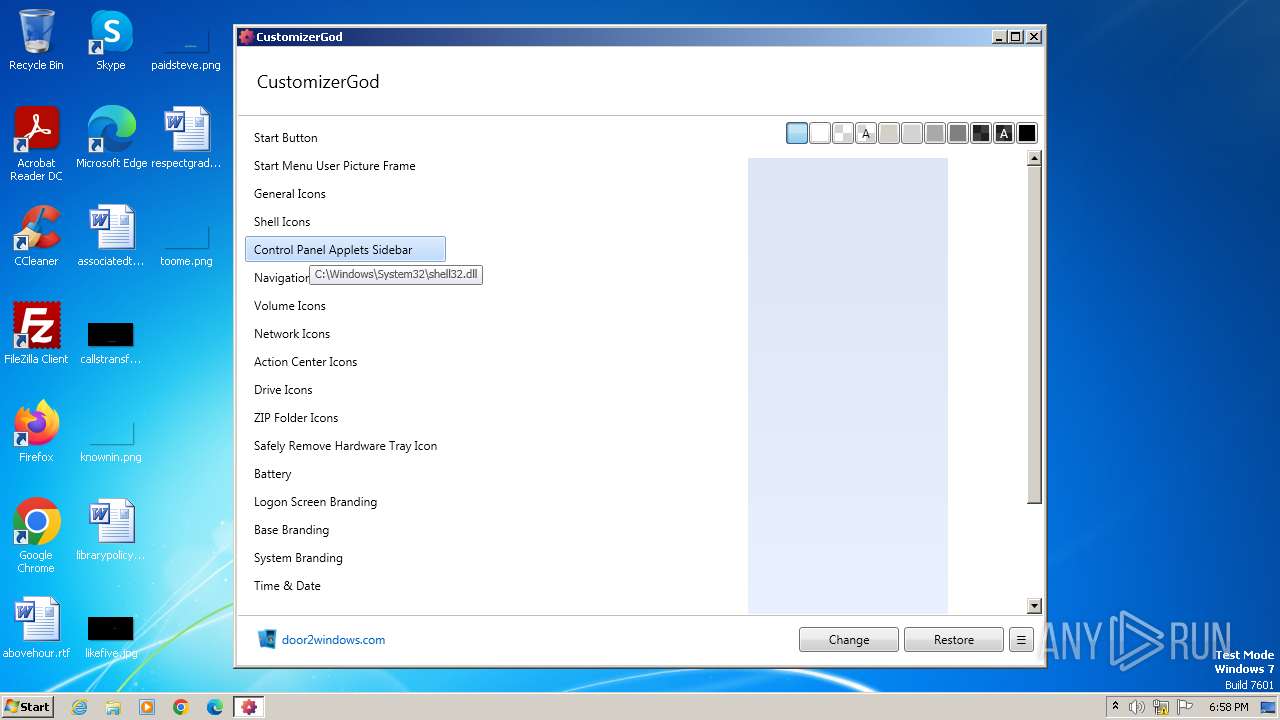
Task: Click the Chrome icon in the taskbar
Action: coord(181,707)
